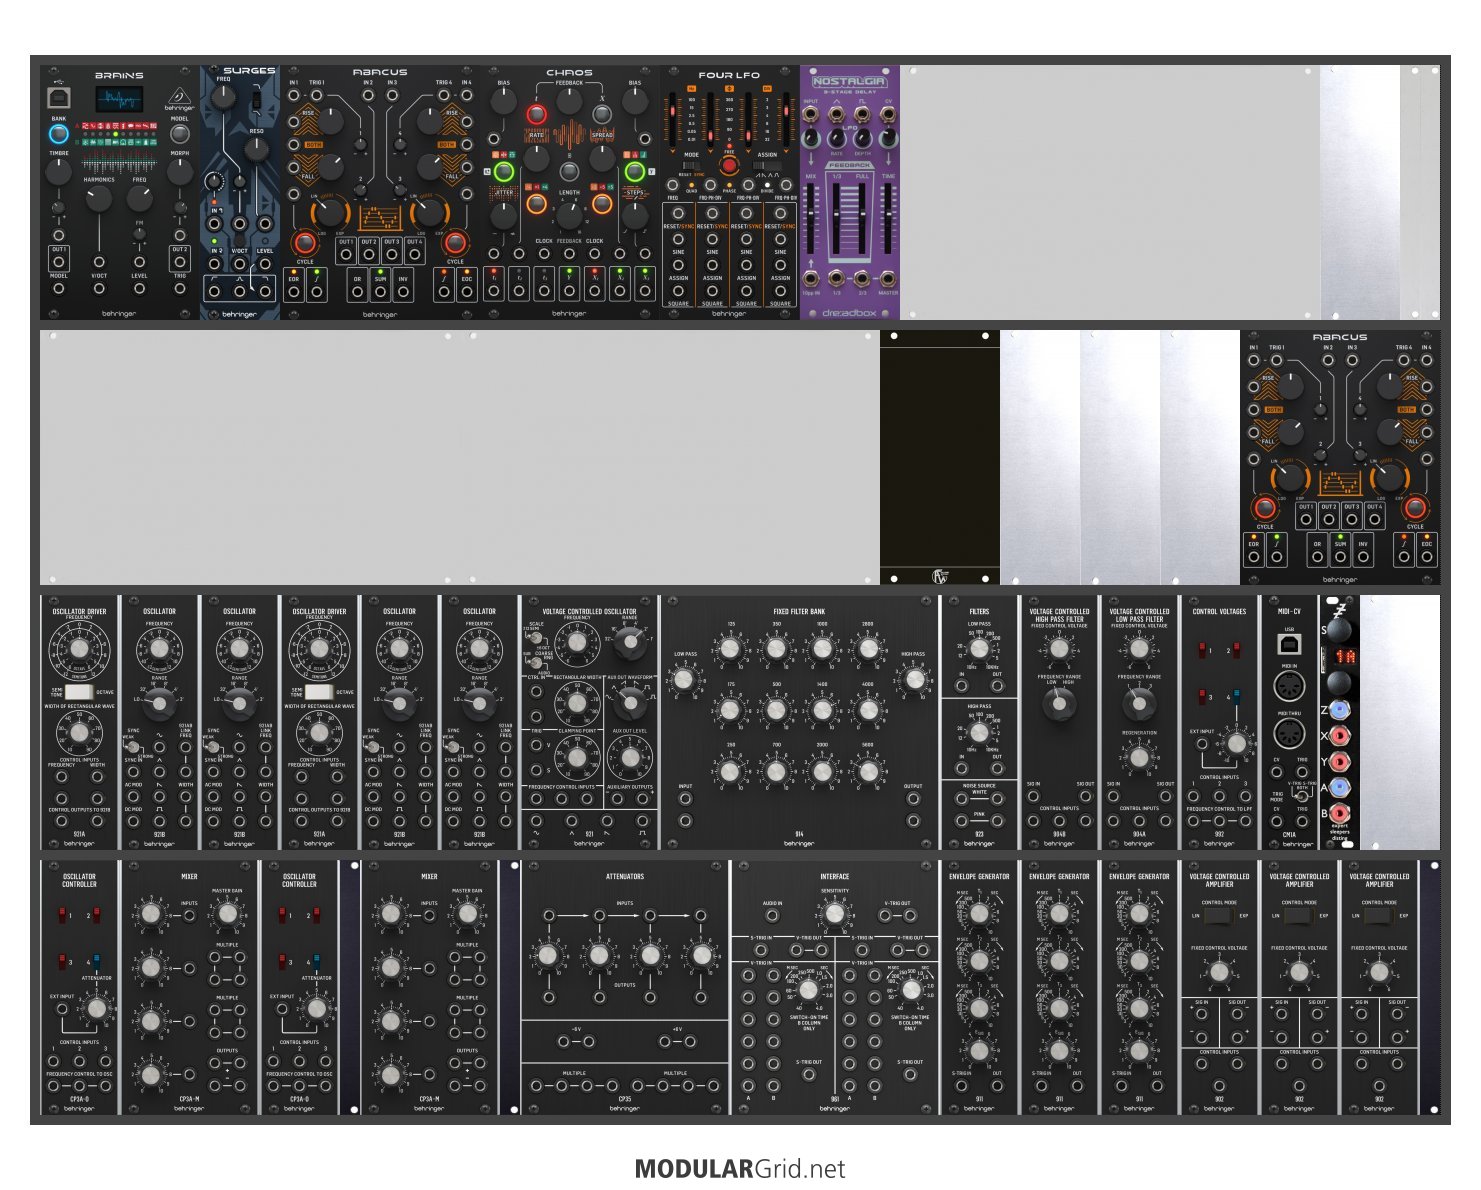1481x1190 pixels.
Task: Hit the red FREE button on Four LFO
Action: point(729,165)
